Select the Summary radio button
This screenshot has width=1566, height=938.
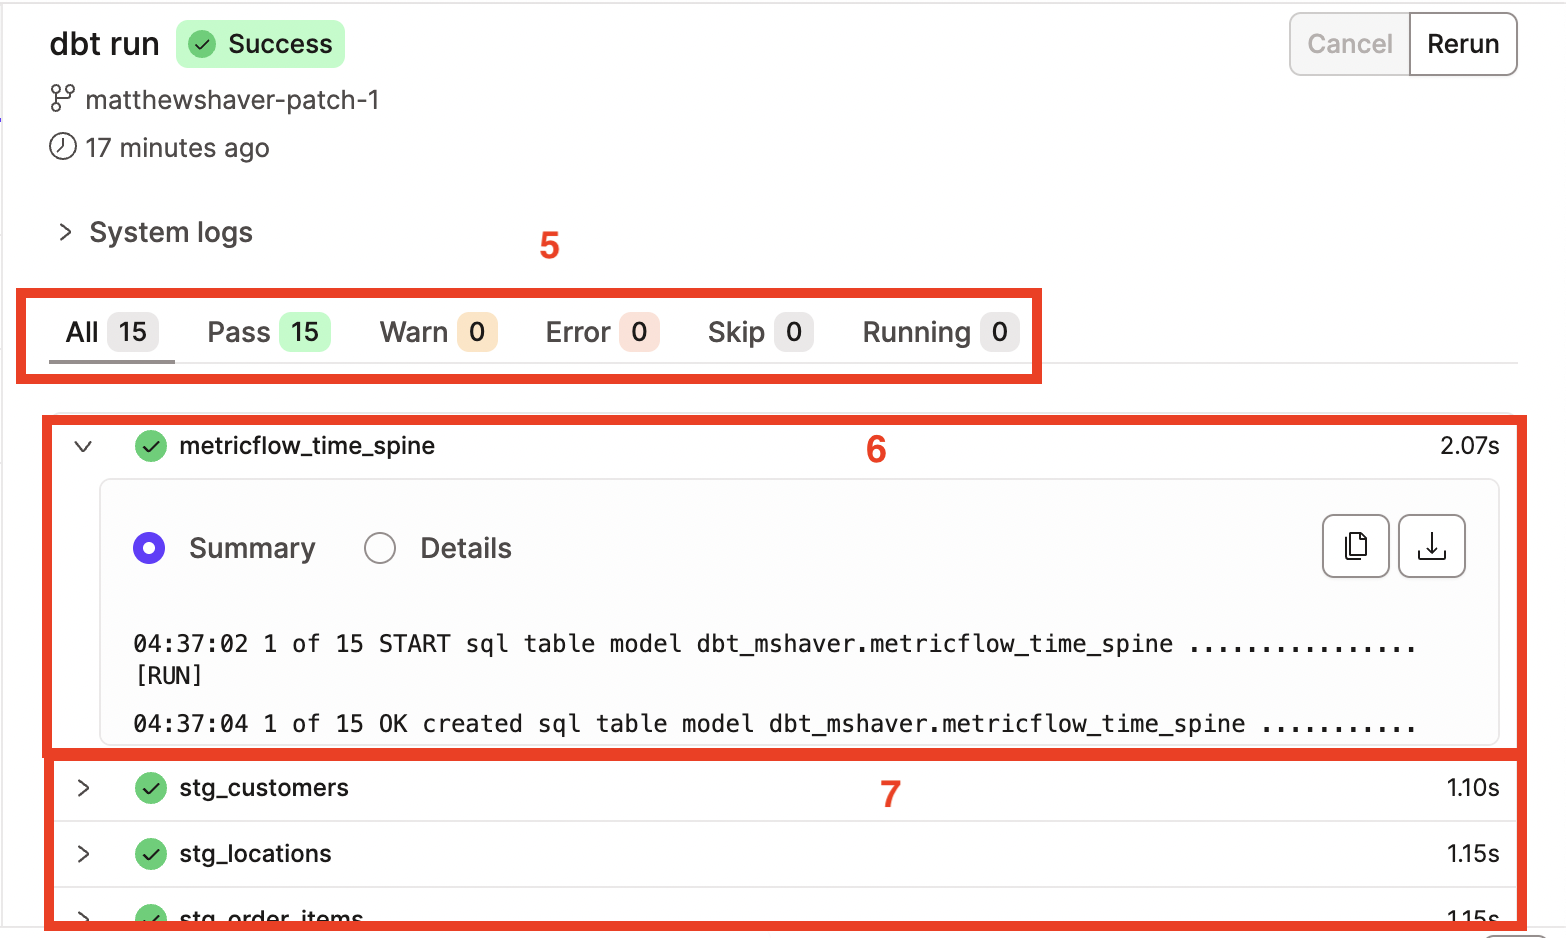click(x=148, y=548)
